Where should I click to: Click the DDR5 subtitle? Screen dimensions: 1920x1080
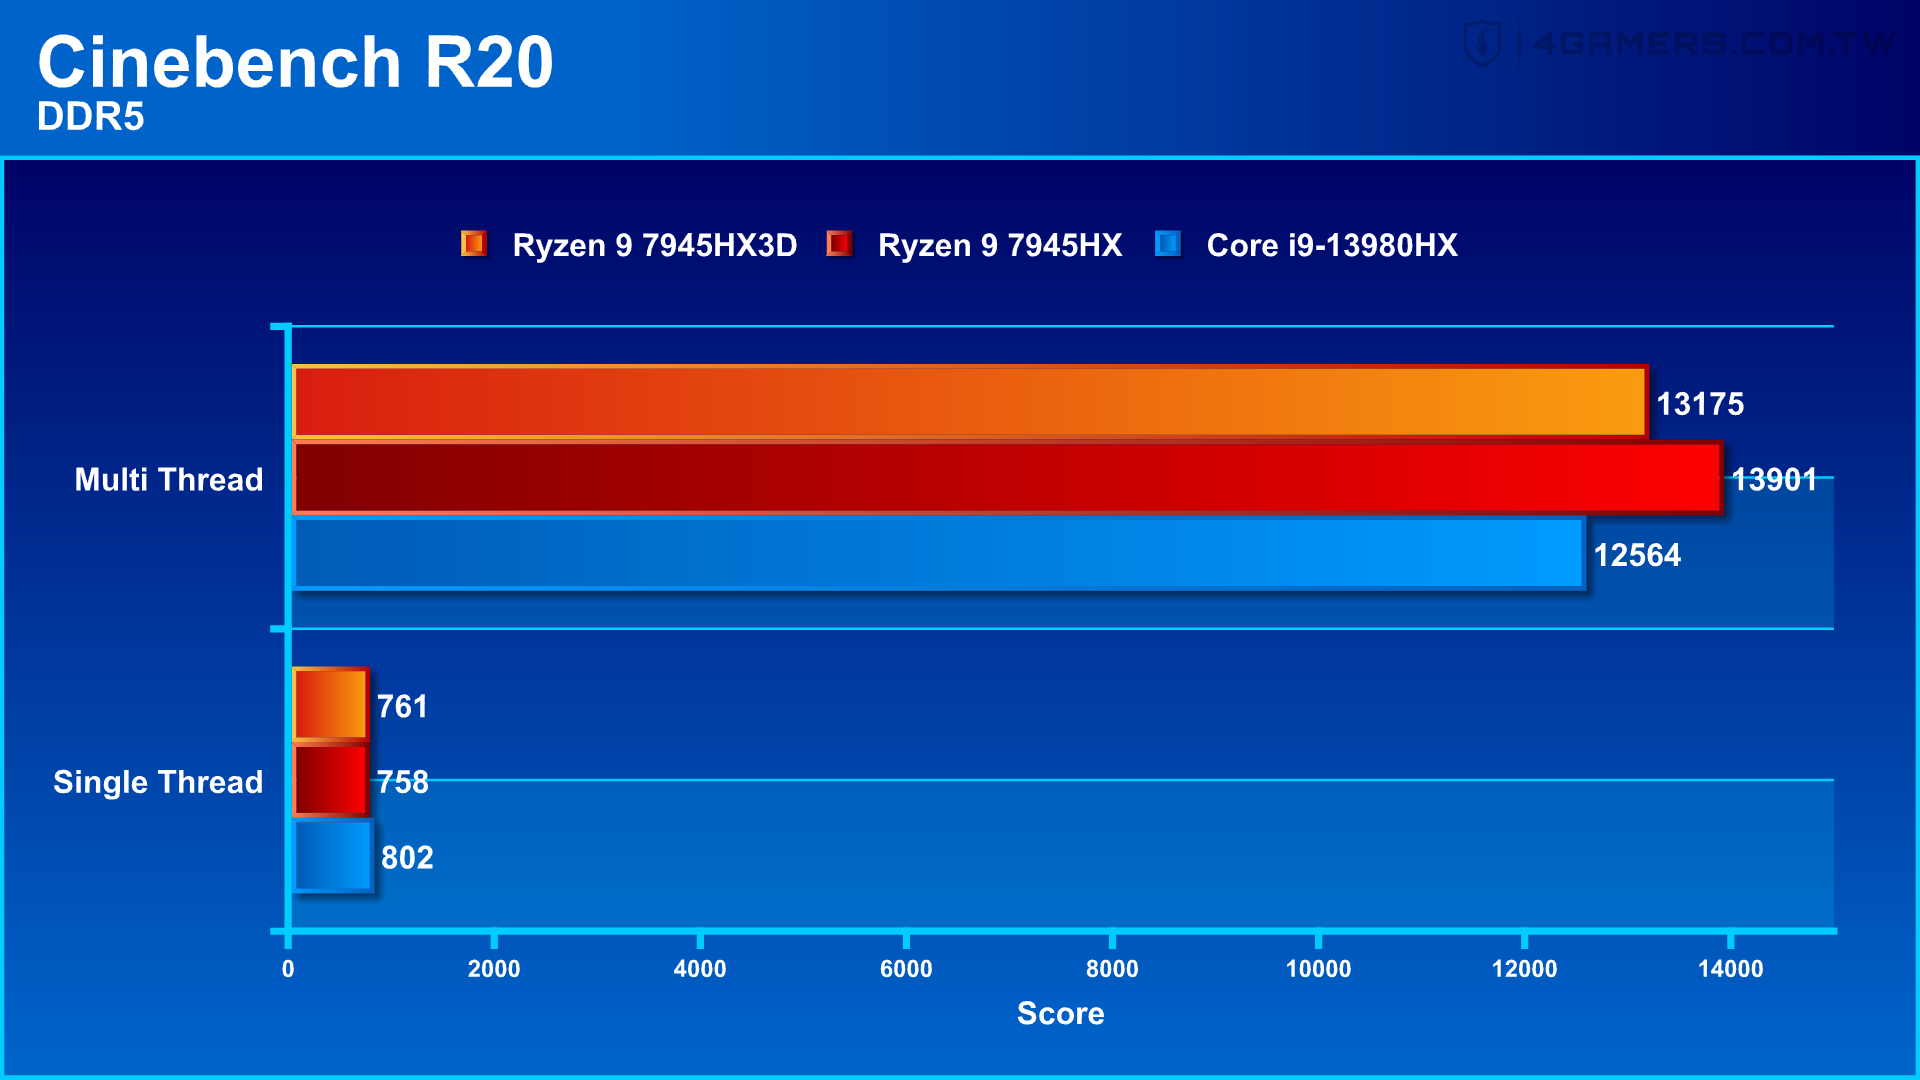tap(91, 117)
